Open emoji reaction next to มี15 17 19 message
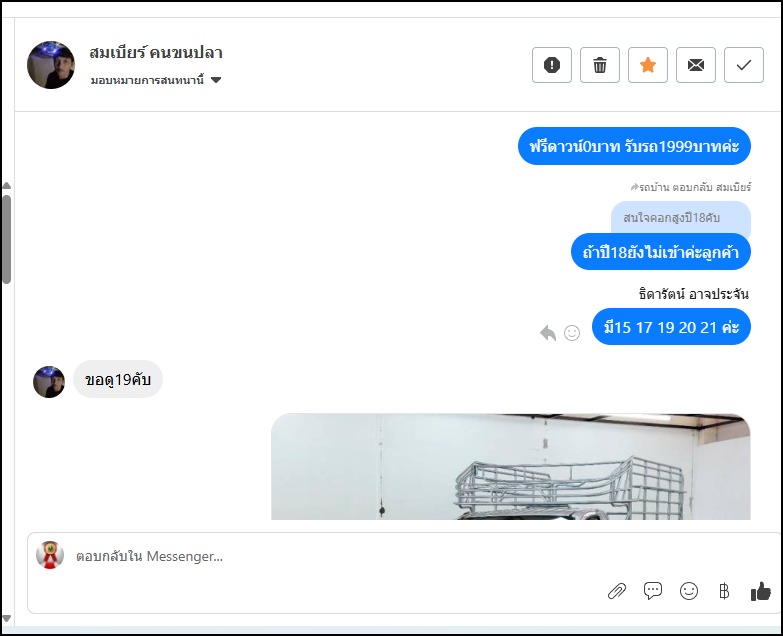The width and height of the screenshot is (783, 636). pyautogui.click(x=572, y=332)
